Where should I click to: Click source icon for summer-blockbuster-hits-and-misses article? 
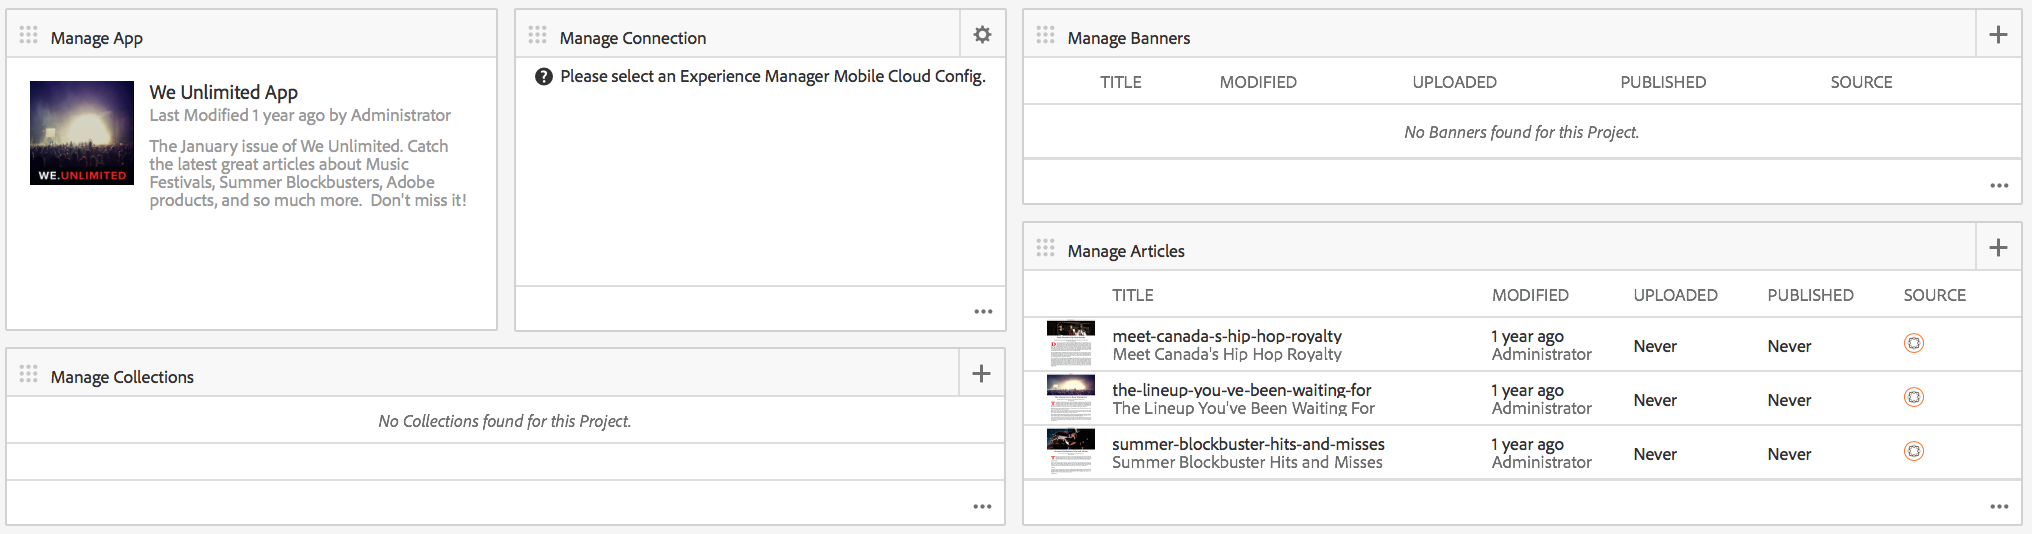tap(1913, 452)
